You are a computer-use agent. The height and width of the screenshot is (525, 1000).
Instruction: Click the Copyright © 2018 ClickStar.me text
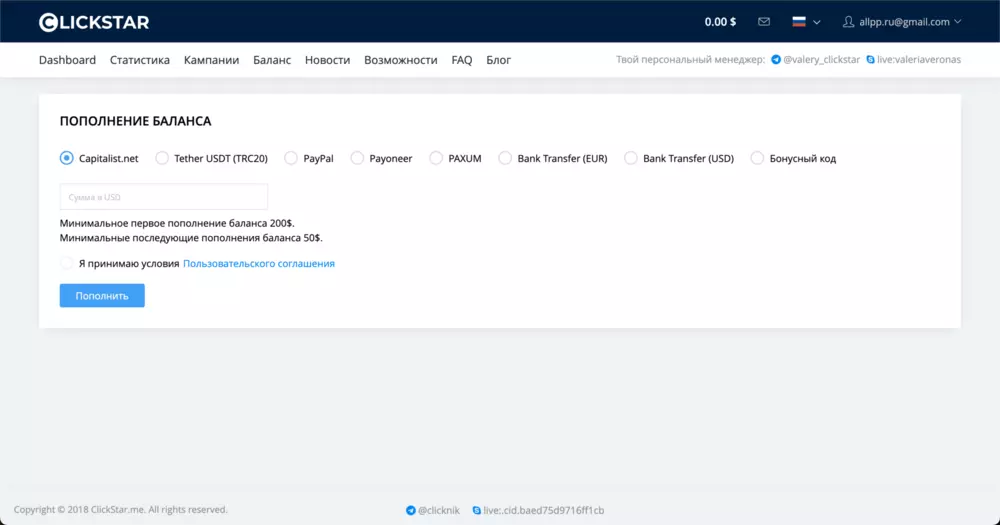pyautogui.click(x=121, y=510)
